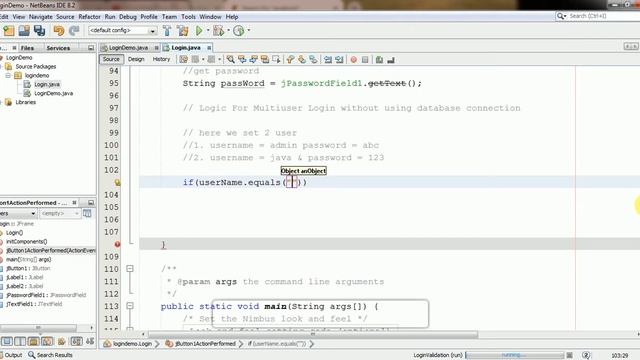Open the Output window button
Viewport: 640px width, 360px height.
(x=12, y=355)
